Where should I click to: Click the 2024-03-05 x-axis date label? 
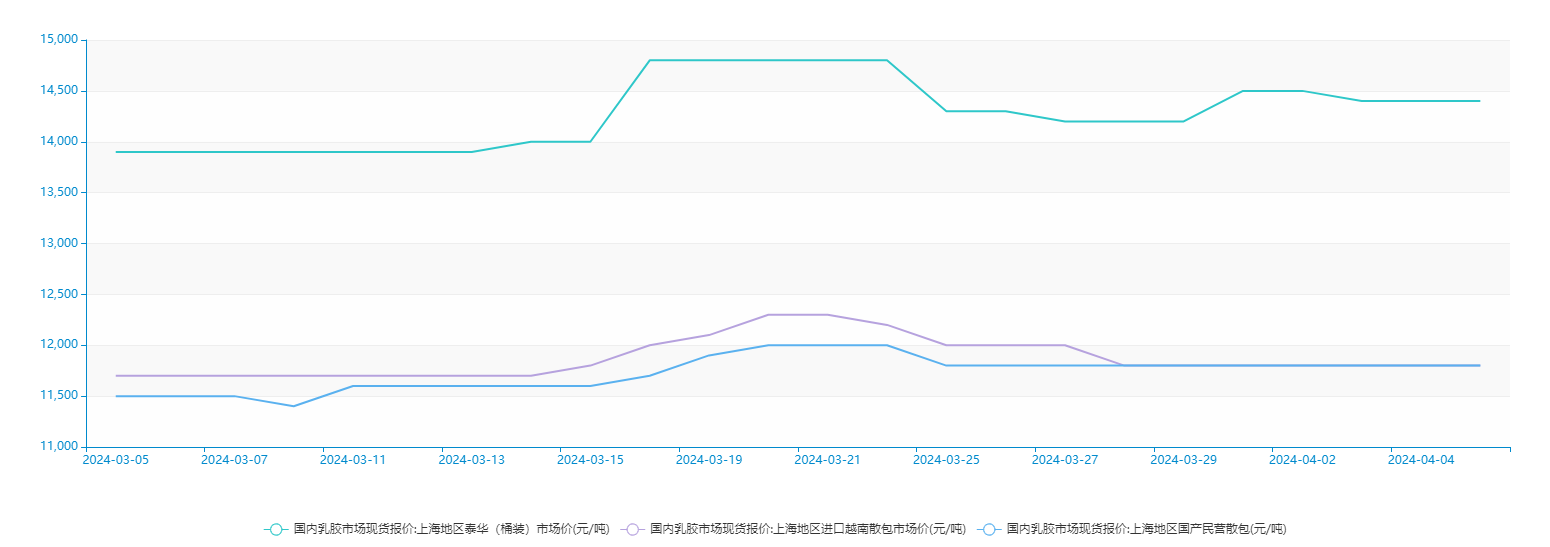[115, 460]
